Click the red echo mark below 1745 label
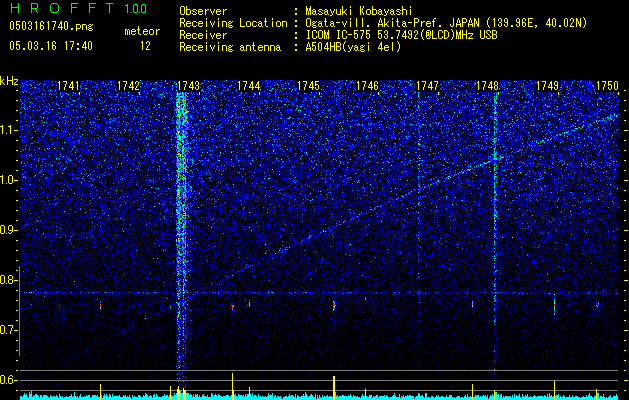Viewport: 629px width, 400px height. pyautogui.click(x=334, y=306)
